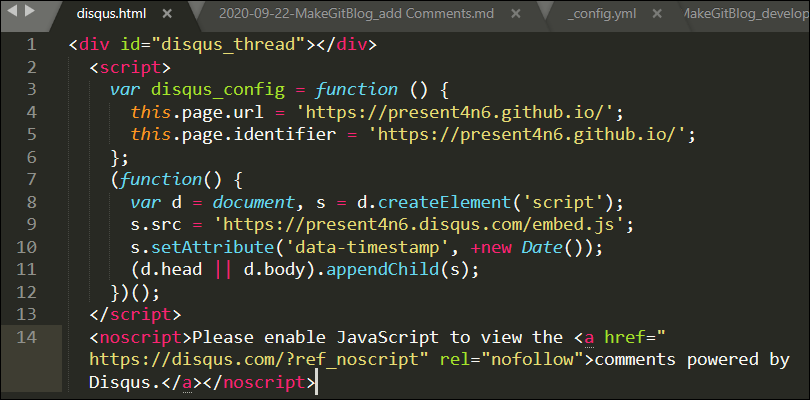
Task: Click line number 9 in gutter
Action: pos(32,225)
